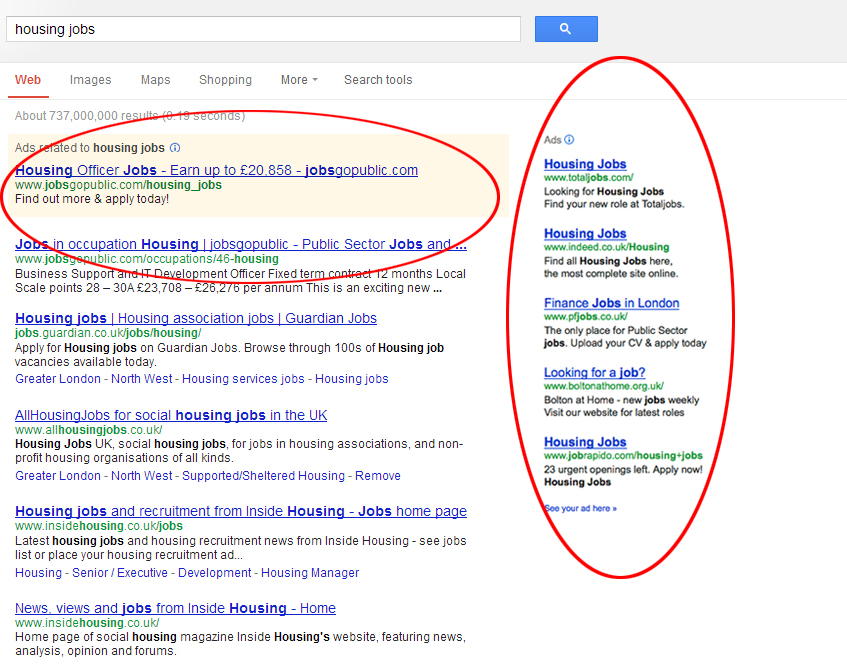847x665 pixels.
Task: Click the 'www.pfjobs.co.uk/' ad URL
Action: (x=586, y=317)
